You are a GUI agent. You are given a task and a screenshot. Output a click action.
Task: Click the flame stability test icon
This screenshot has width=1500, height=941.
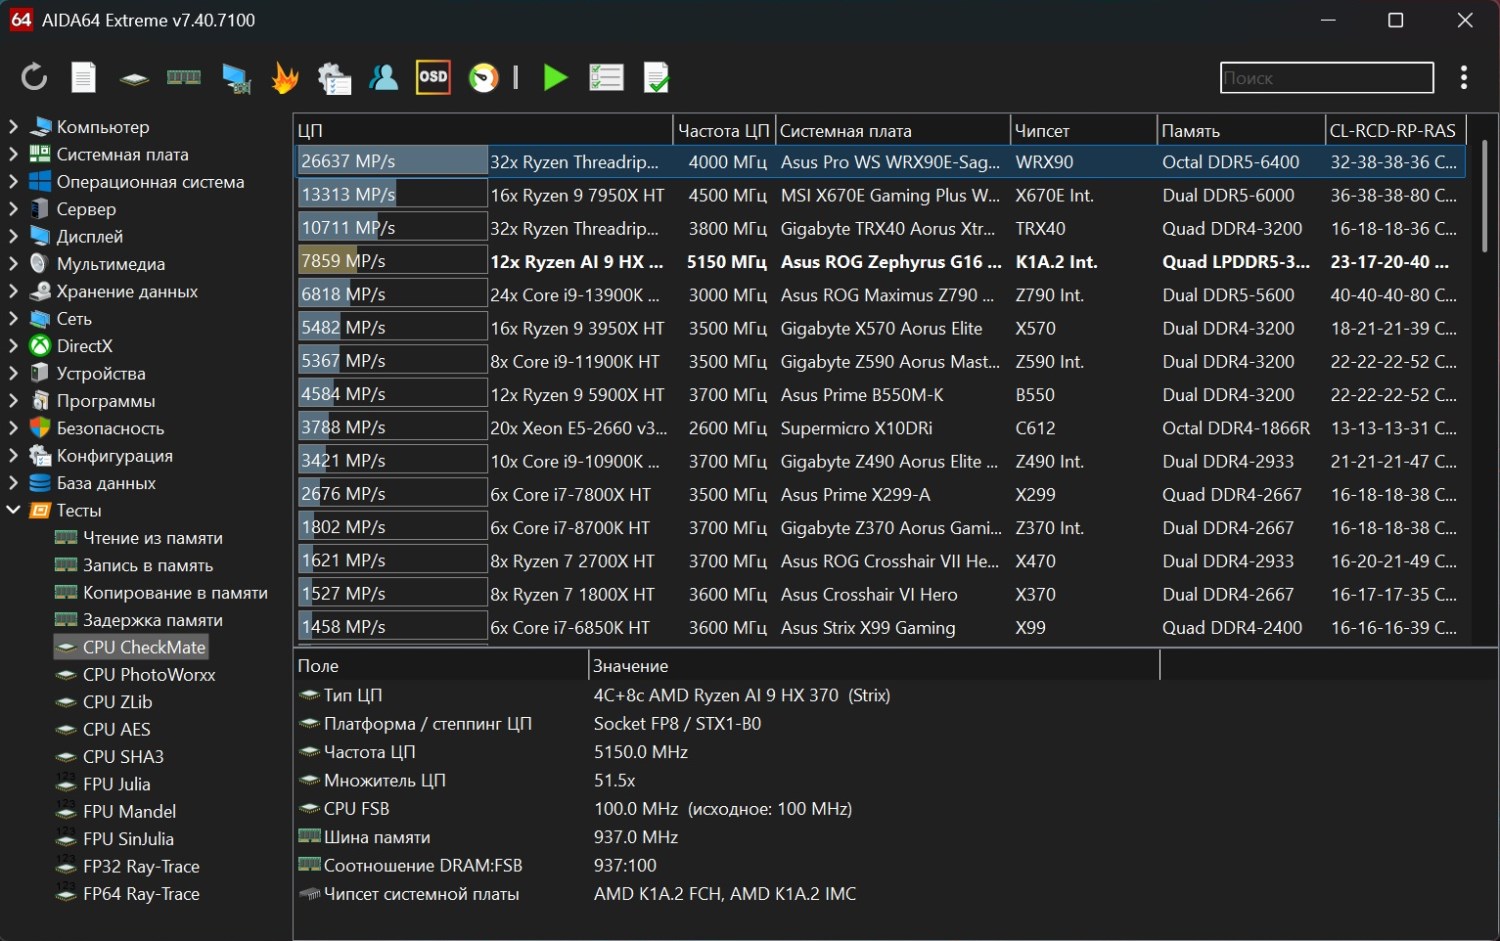285,77
